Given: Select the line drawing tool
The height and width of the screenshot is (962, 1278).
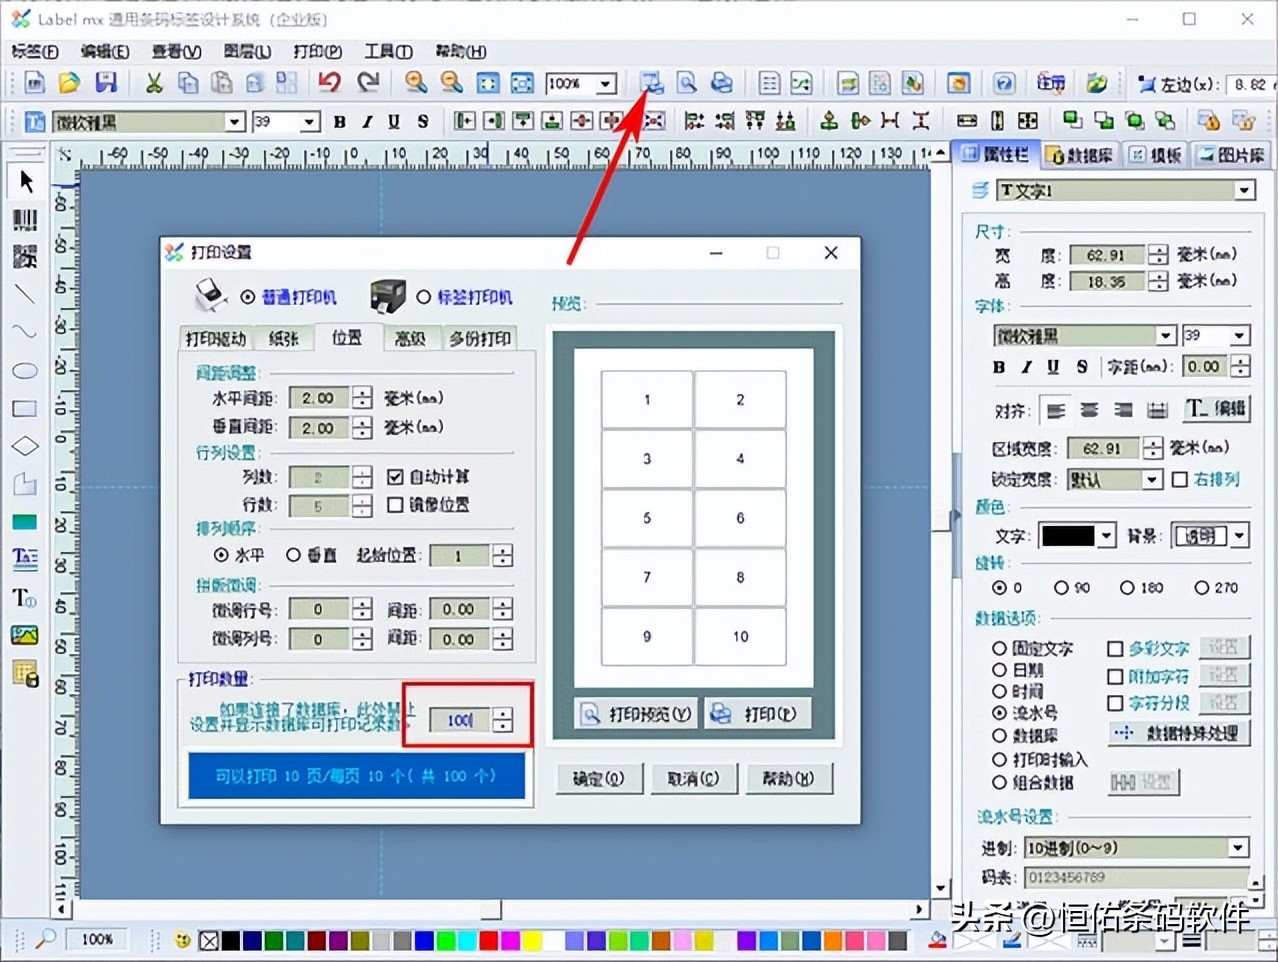Looking at the screenshot, I should click(25, 295).
